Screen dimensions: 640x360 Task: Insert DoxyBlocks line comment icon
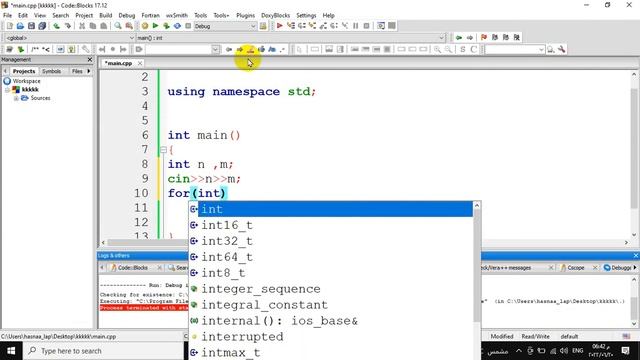tap(46, 49)
